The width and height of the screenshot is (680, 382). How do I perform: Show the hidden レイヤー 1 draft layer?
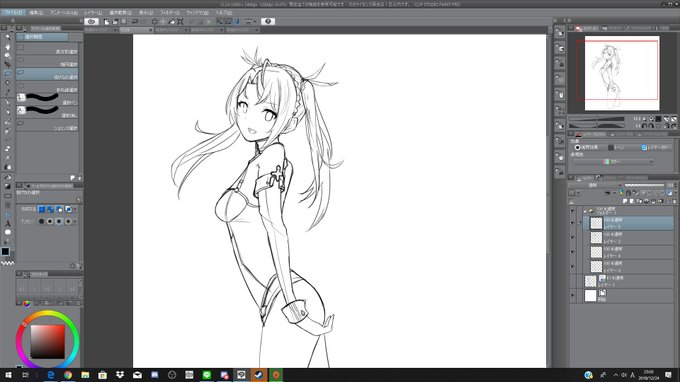click(572, 281)
